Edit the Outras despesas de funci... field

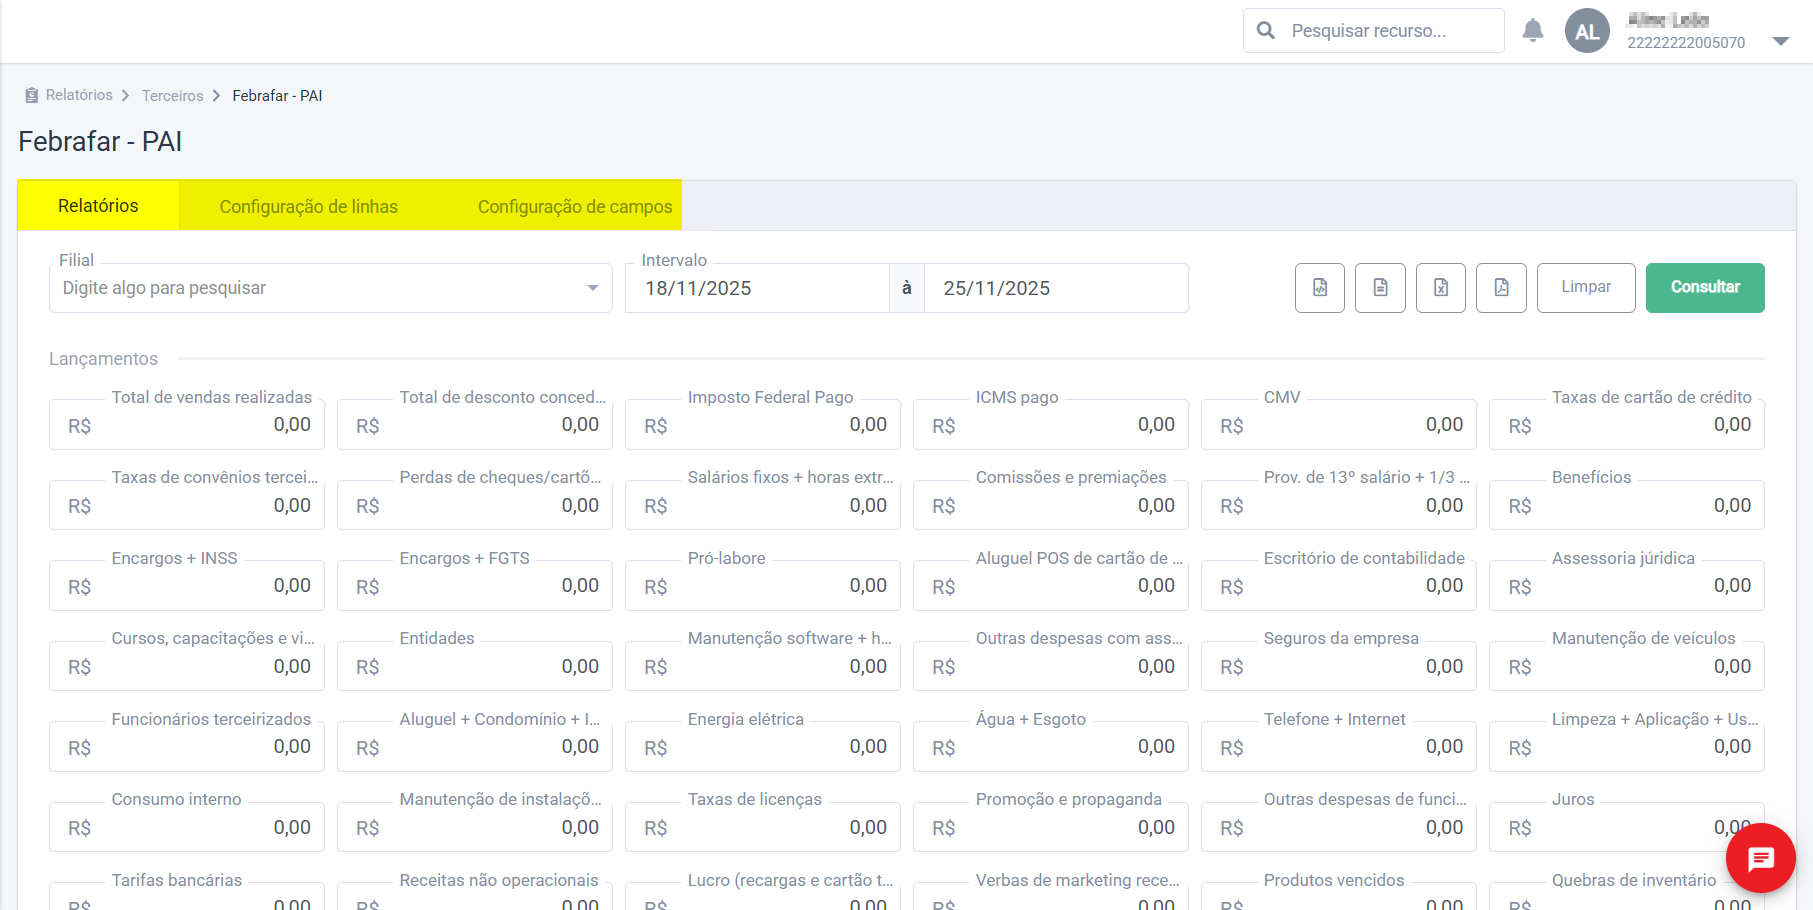pyautogui.click(x=1339, y=827)
